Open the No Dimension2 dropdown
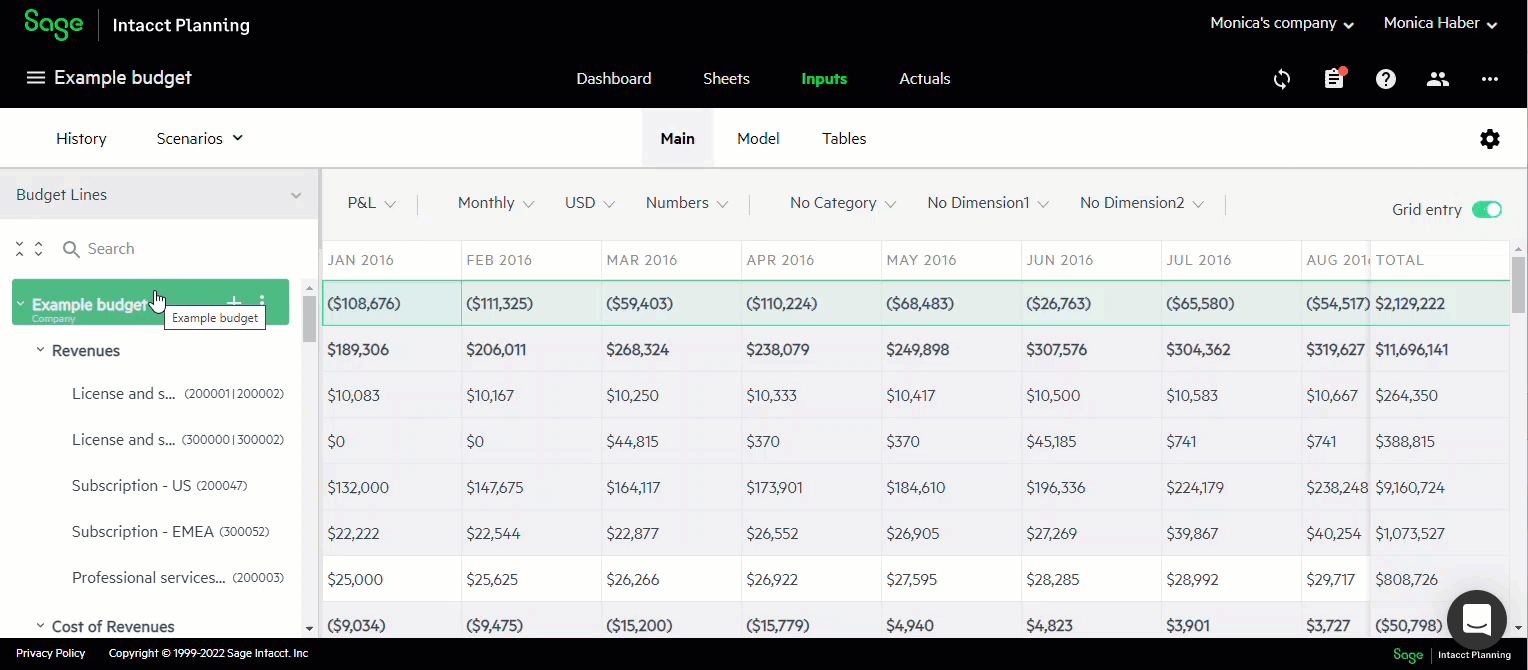This screenshot has width=1528, height=670. pos(1142,203)
